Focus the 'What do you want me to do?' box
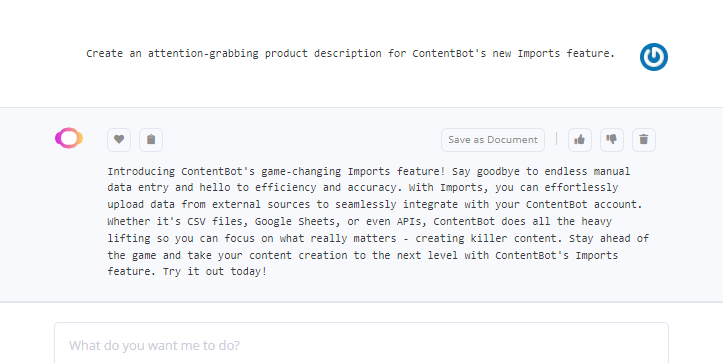Image resolution: width=723 pixels, height=363 pixels. click(362, 343)
